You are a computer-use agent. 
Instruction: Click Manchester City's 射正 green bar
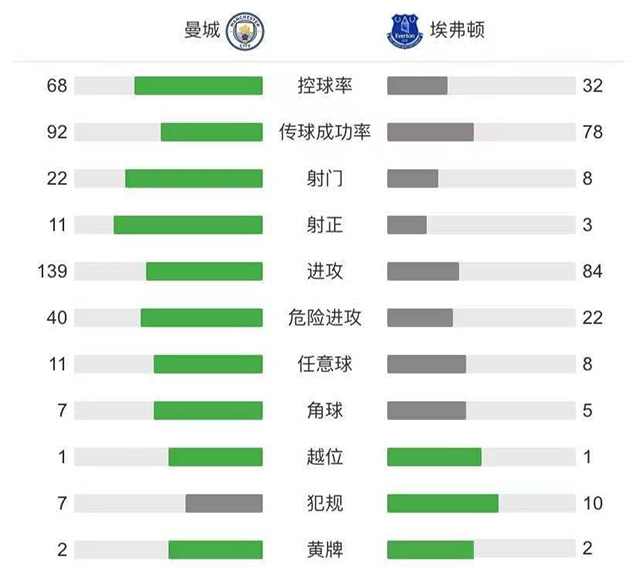coord(188,225)
